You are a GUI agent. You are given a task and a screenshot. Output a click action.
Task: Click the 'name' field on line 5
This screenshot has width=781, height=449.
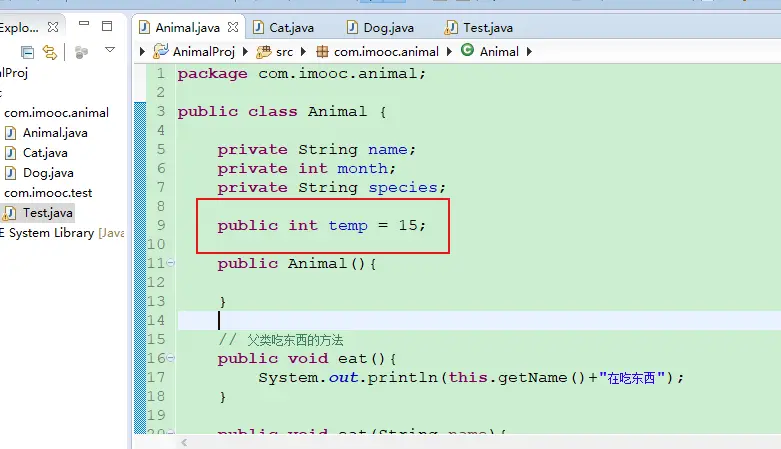[x=388, y=150]
